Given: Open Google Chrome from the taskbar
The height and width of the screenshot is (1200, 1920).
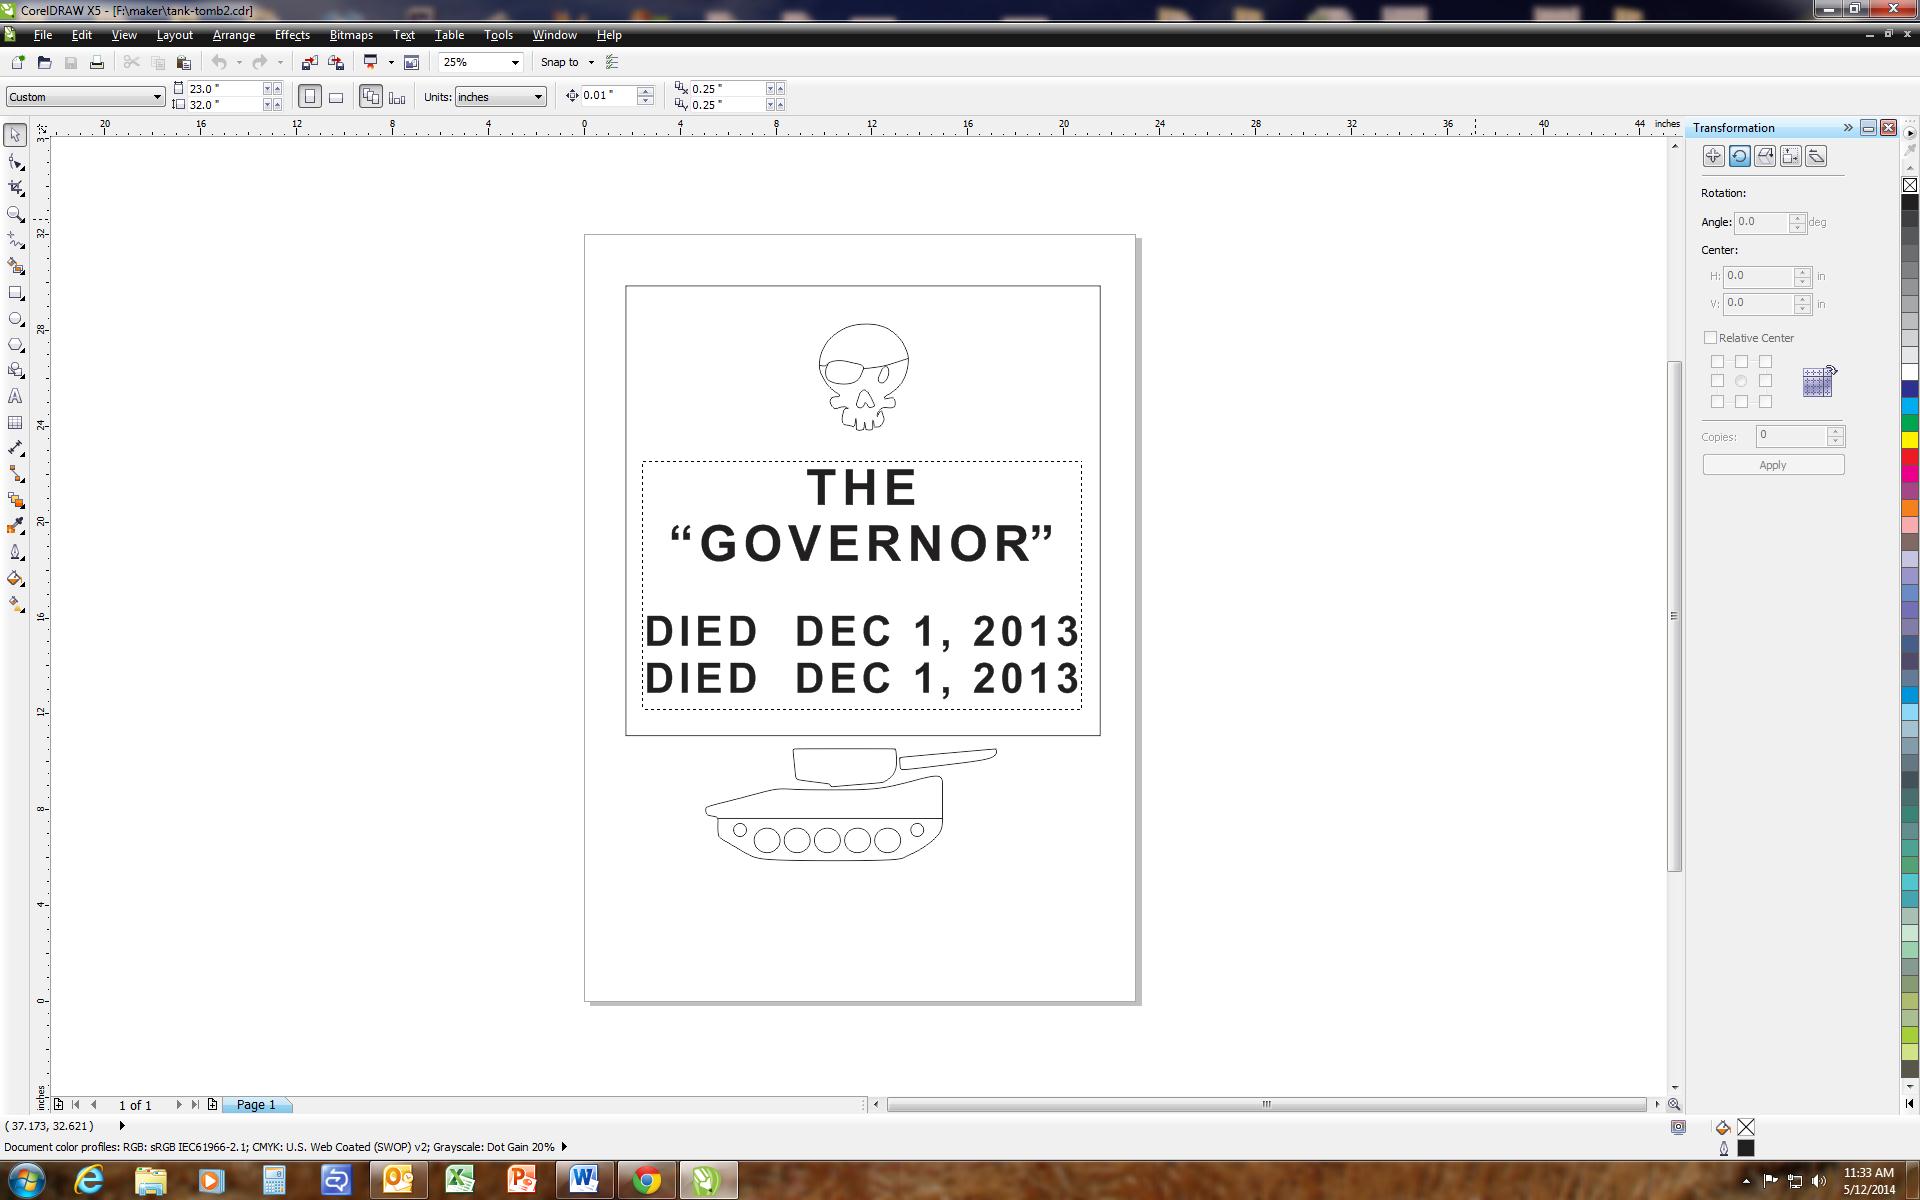Looking at the screenshot, I should coord(647,1180).
